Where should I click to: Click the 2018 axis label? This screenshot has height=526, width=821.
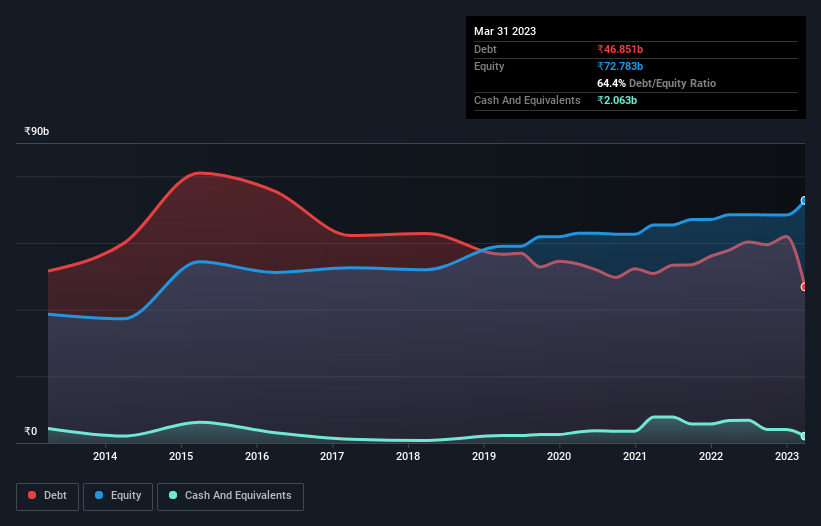pos(408,456)
